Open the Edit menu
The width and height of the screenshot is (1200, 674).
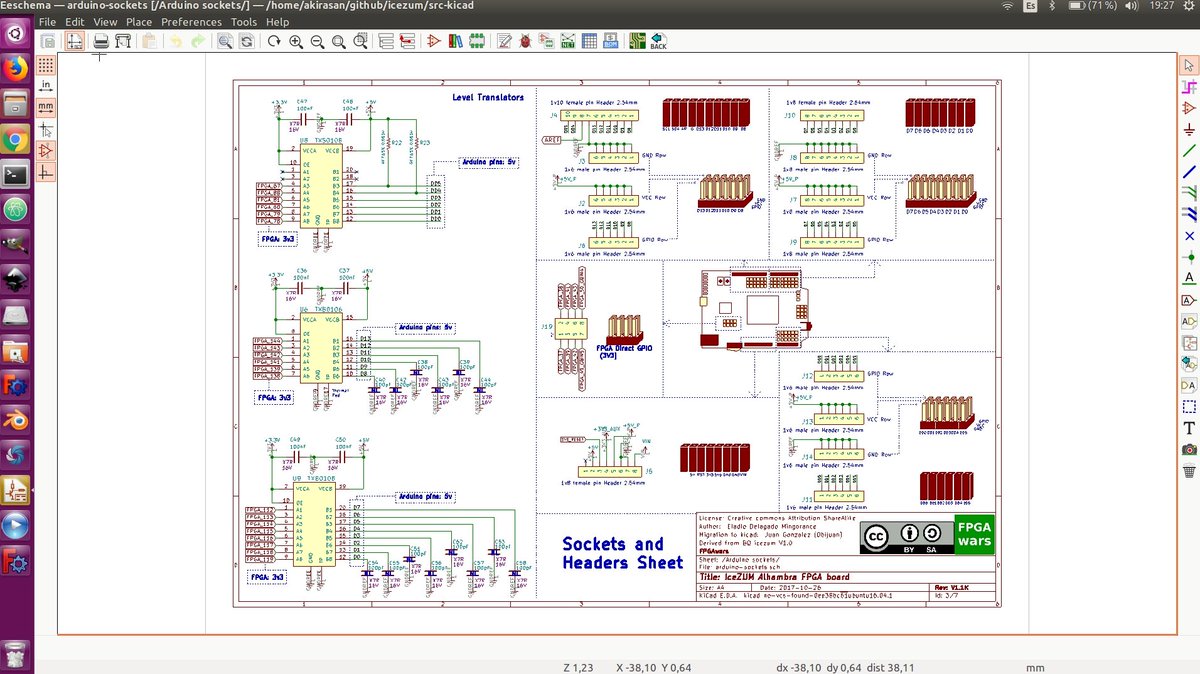pos(75,21)
